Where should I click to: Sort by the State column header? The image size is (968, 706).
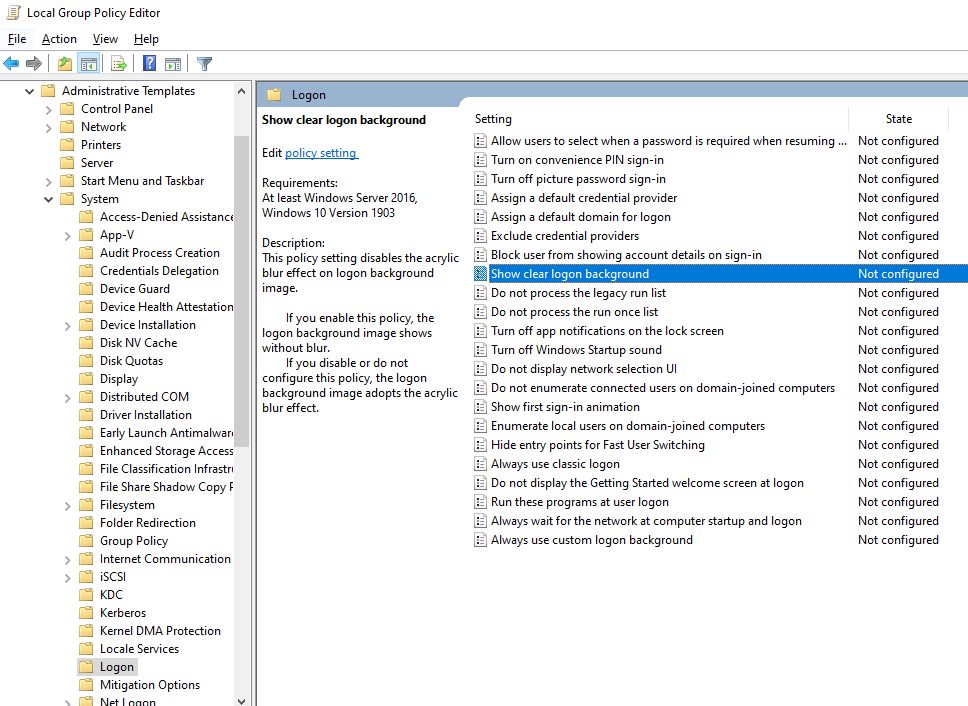(x=899, y=118)
